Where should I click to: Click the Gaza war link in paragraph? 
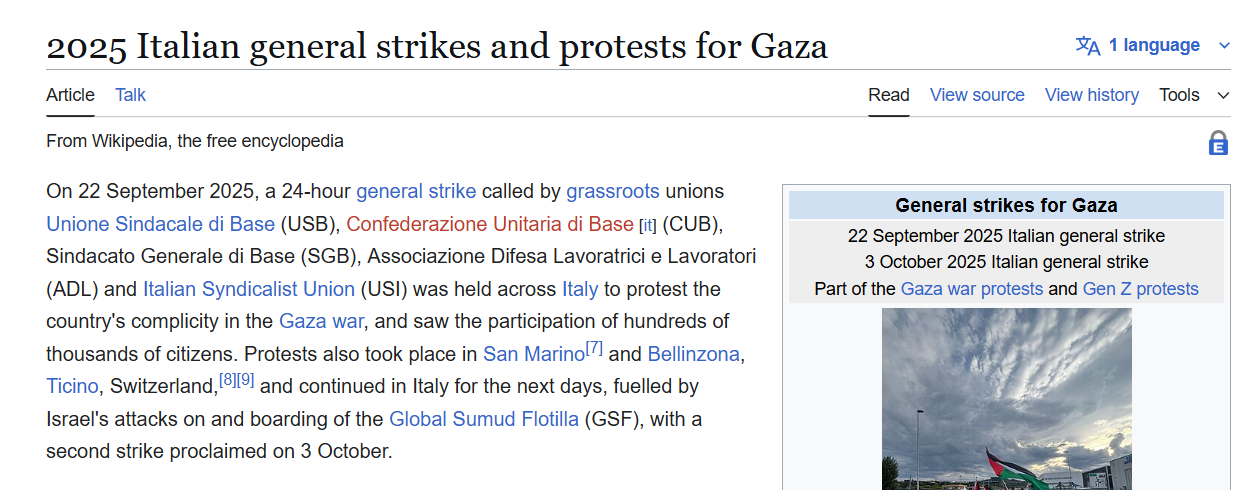click(321, 321)
